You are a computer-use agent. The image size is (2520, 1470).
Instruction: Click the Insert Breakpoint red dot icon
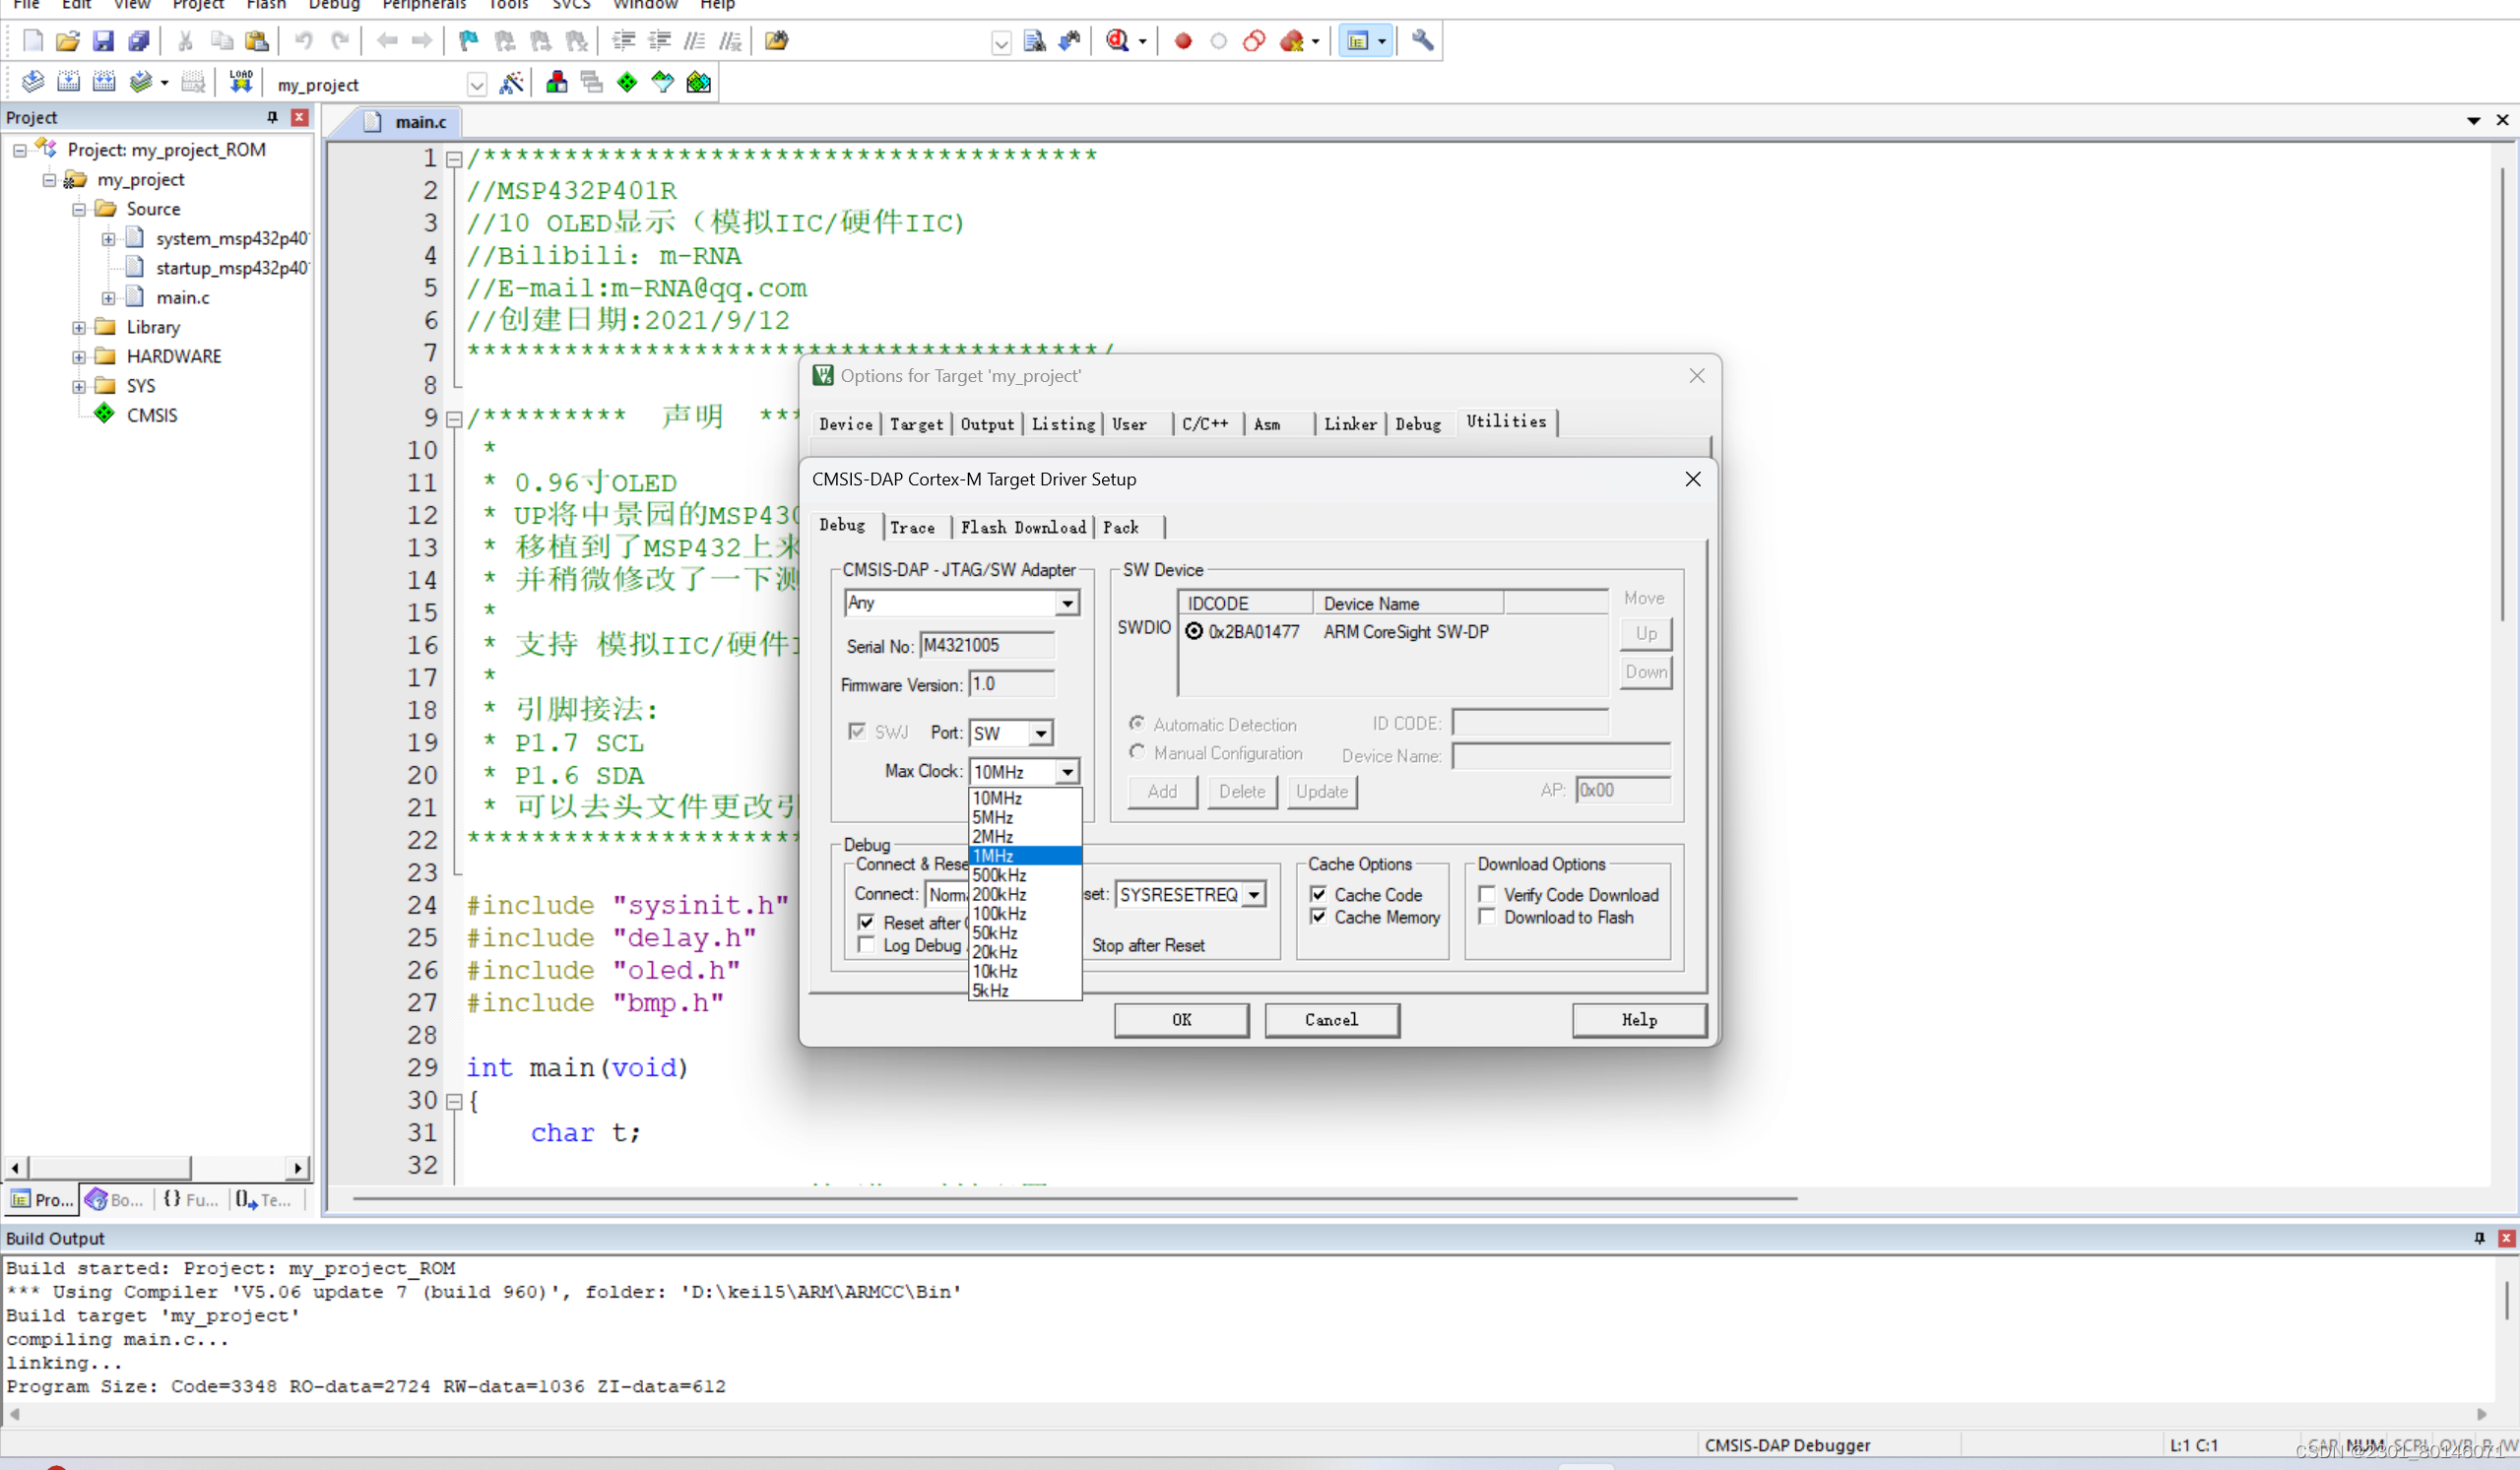[1183, 41]
